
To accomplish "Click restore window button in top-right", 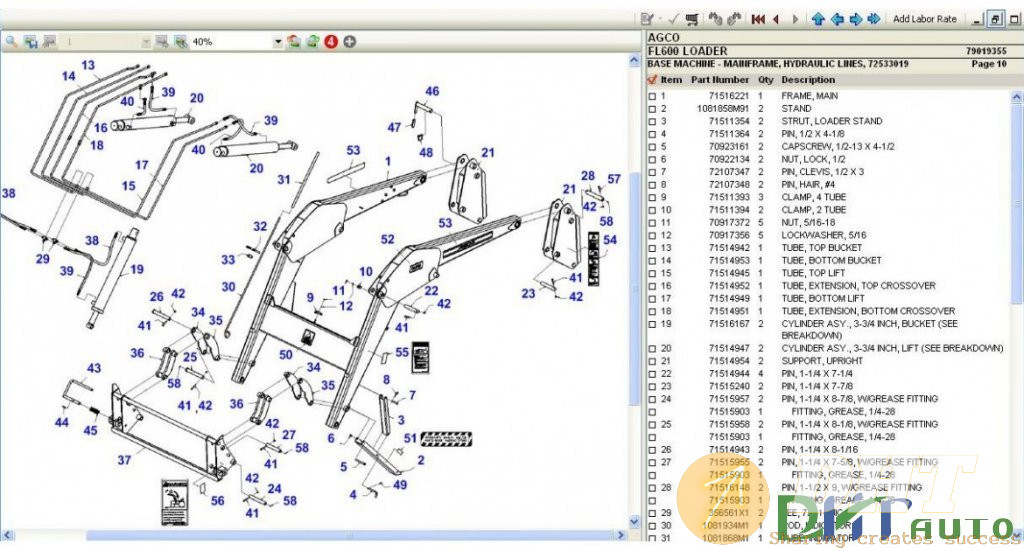I will click(x=995, y=19).
